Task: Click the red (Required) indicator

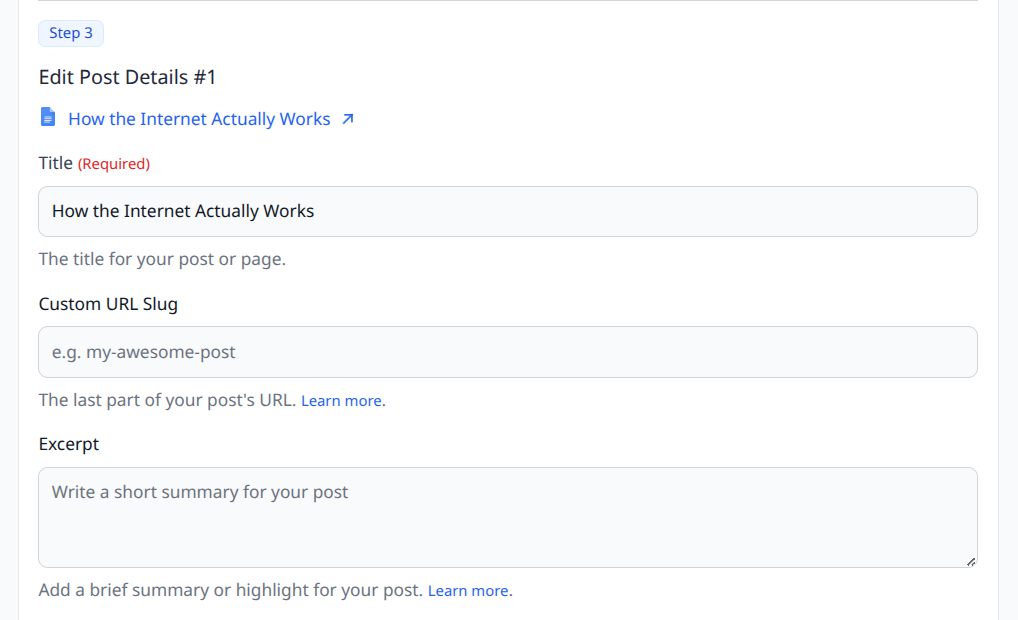Action: tap(114, 164)
